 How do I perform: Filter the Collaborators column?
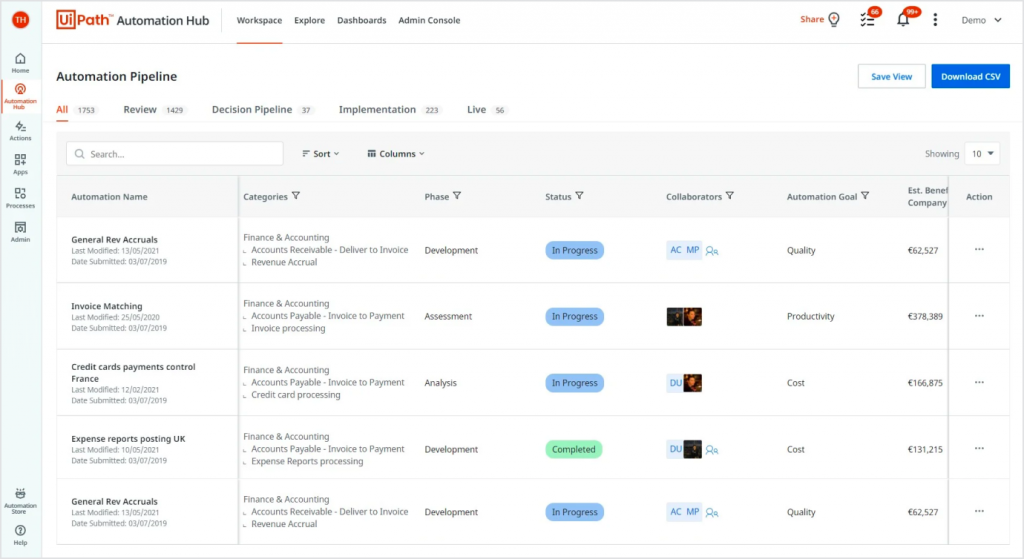coord(730,196)
